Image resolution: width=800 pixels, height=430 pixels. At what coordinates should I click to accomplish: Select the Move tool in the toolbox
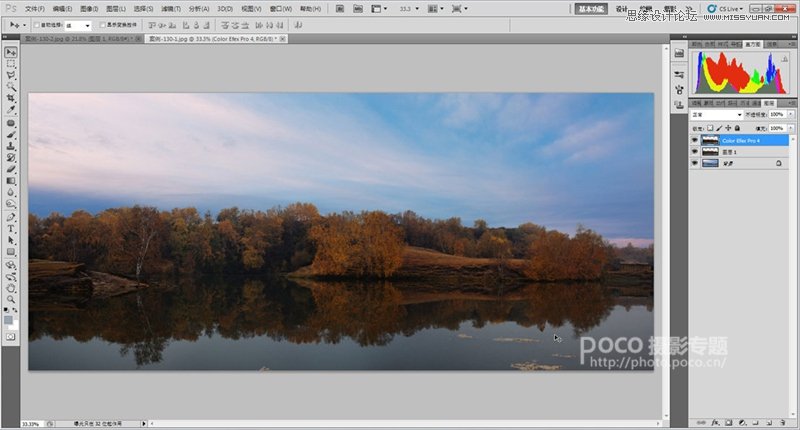[x=11, y=53]
